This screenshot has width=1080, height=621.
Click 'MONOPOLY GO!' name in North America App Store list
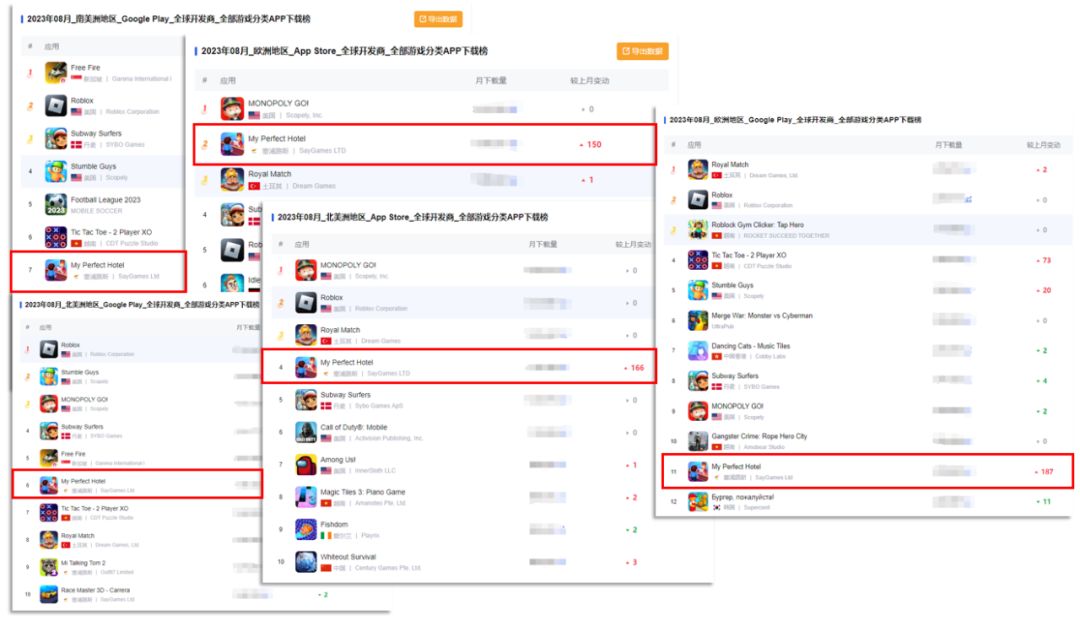tap(348, 265)
